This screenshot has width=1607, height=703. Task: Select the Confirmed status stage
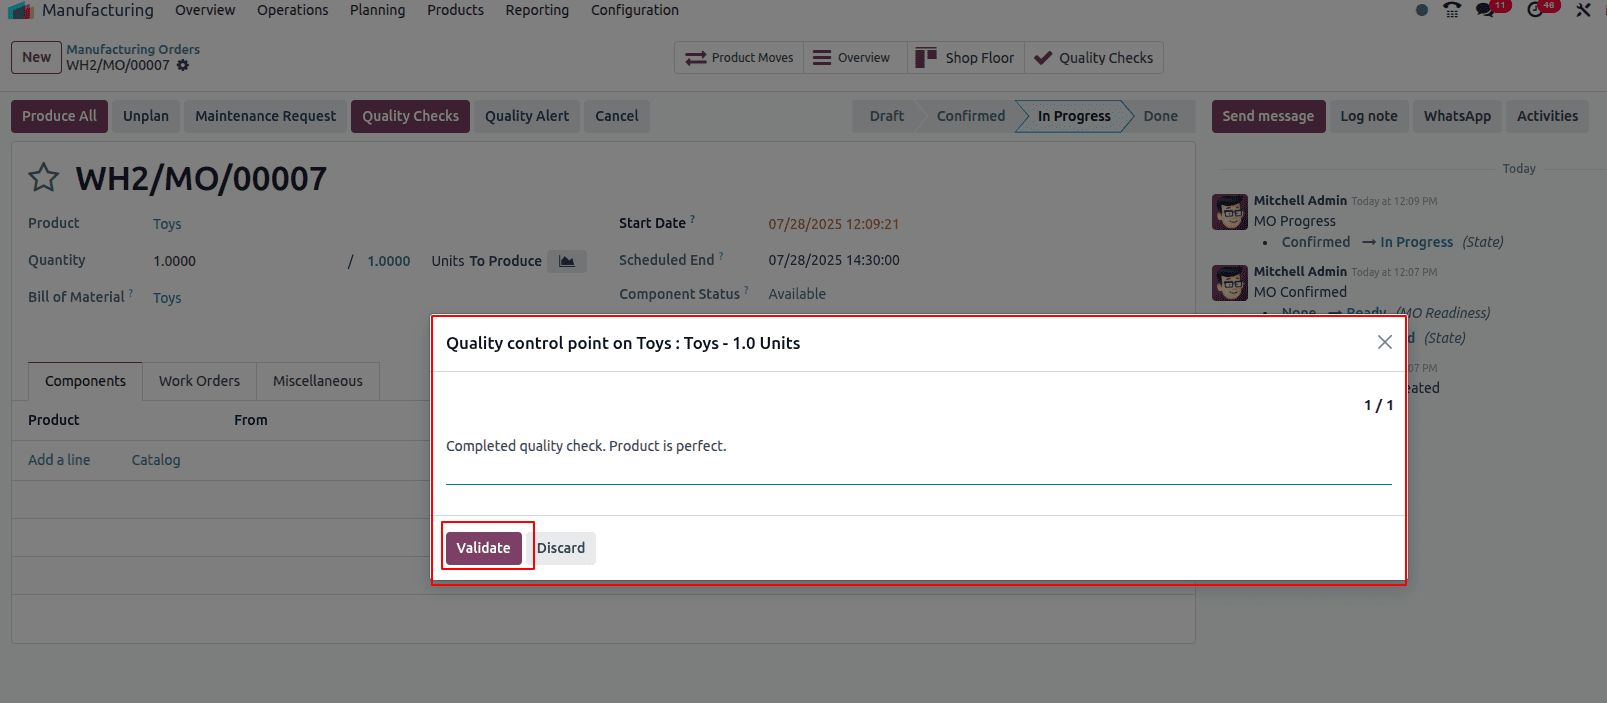pos(971,116)
